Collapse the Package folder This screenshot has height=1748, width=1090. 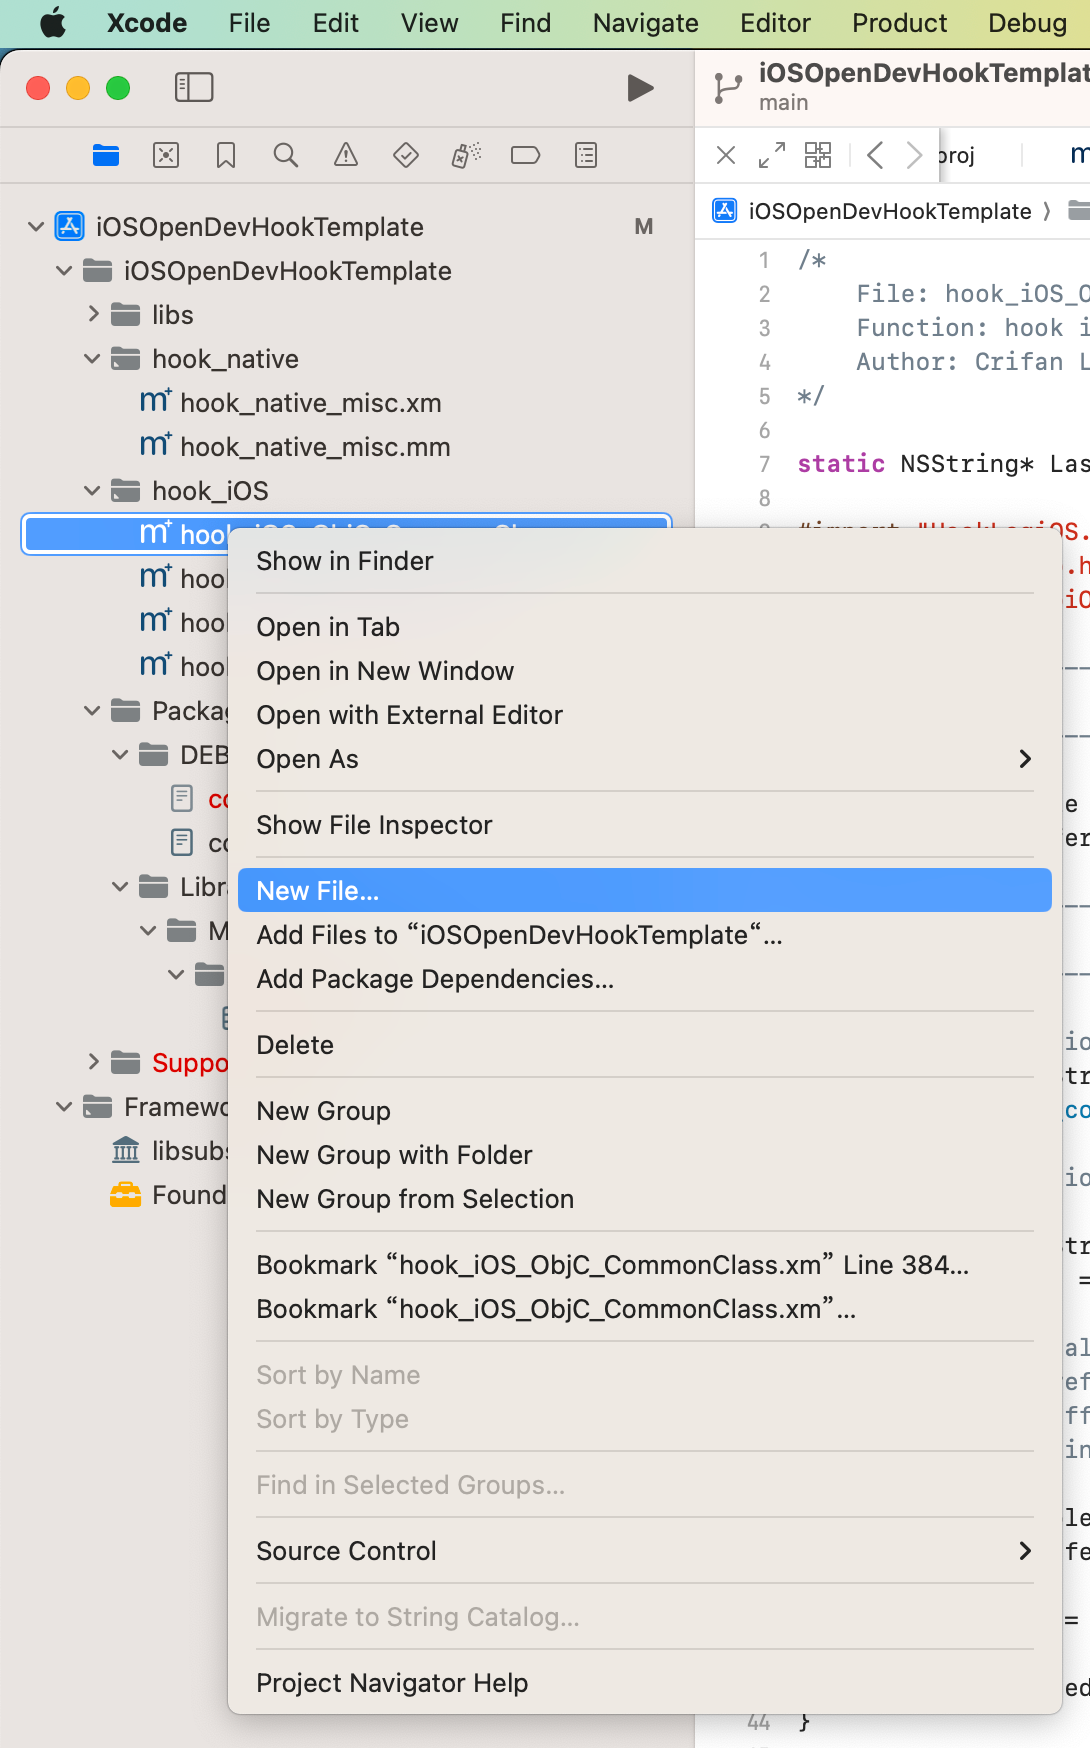[x=92, y=711]
